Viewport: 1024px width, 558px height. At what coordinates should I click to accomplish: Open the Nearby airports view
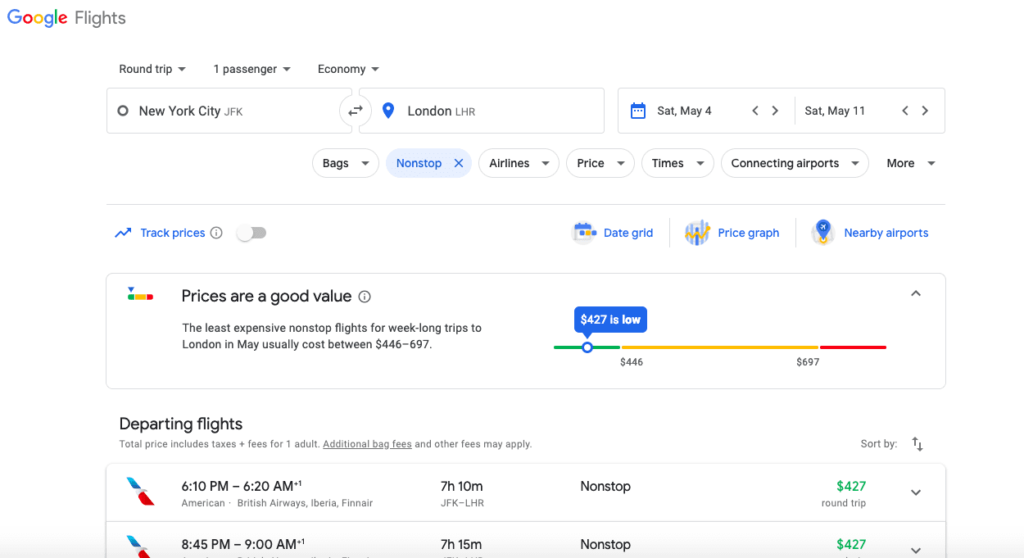point(869,233)
